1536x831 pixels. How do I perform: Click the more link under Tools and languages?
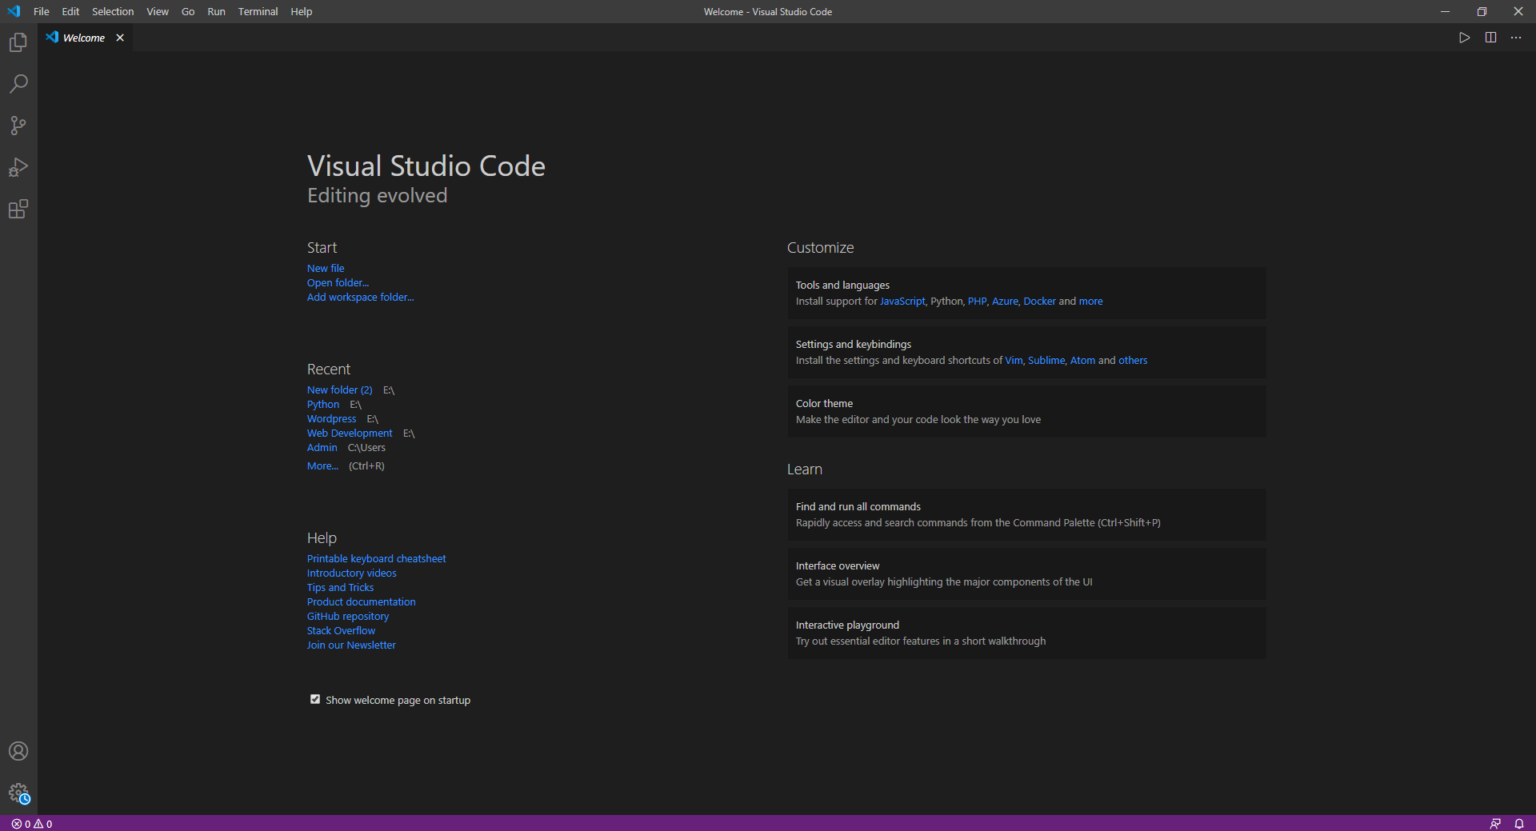click(1091, 301)
